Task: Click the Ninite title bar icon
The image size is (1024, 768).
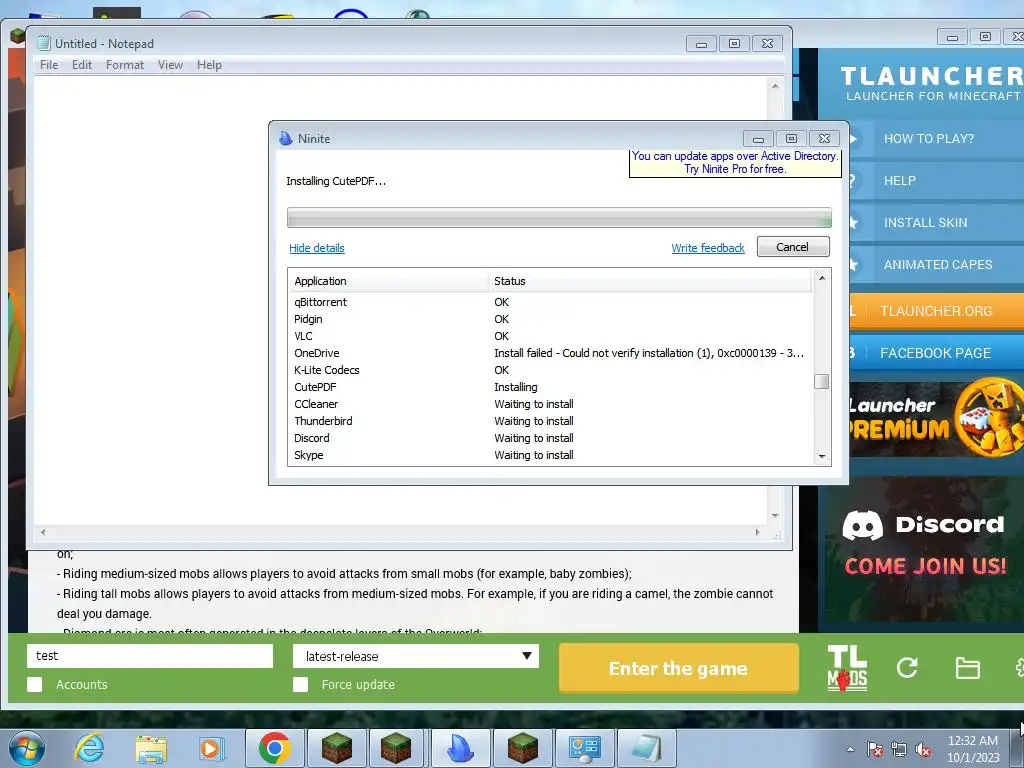Action: 285,138
